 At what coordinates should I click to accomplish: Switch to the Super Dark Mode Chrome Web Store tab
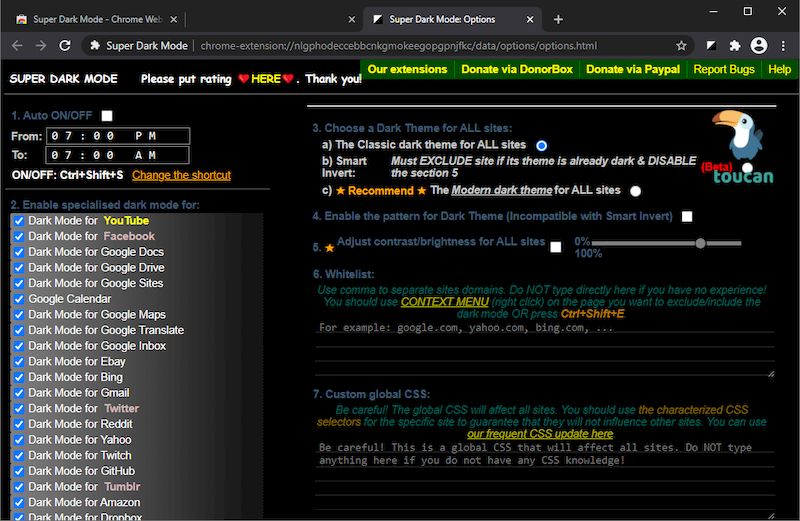(97, 19)
